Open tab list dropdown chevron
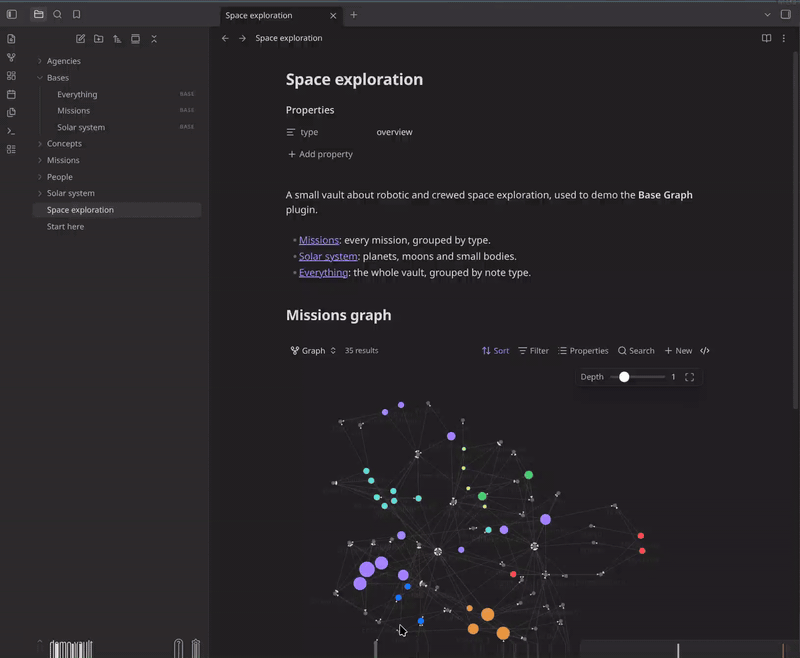This screenshot has width=800, height=658. click(x=767, y=15)
